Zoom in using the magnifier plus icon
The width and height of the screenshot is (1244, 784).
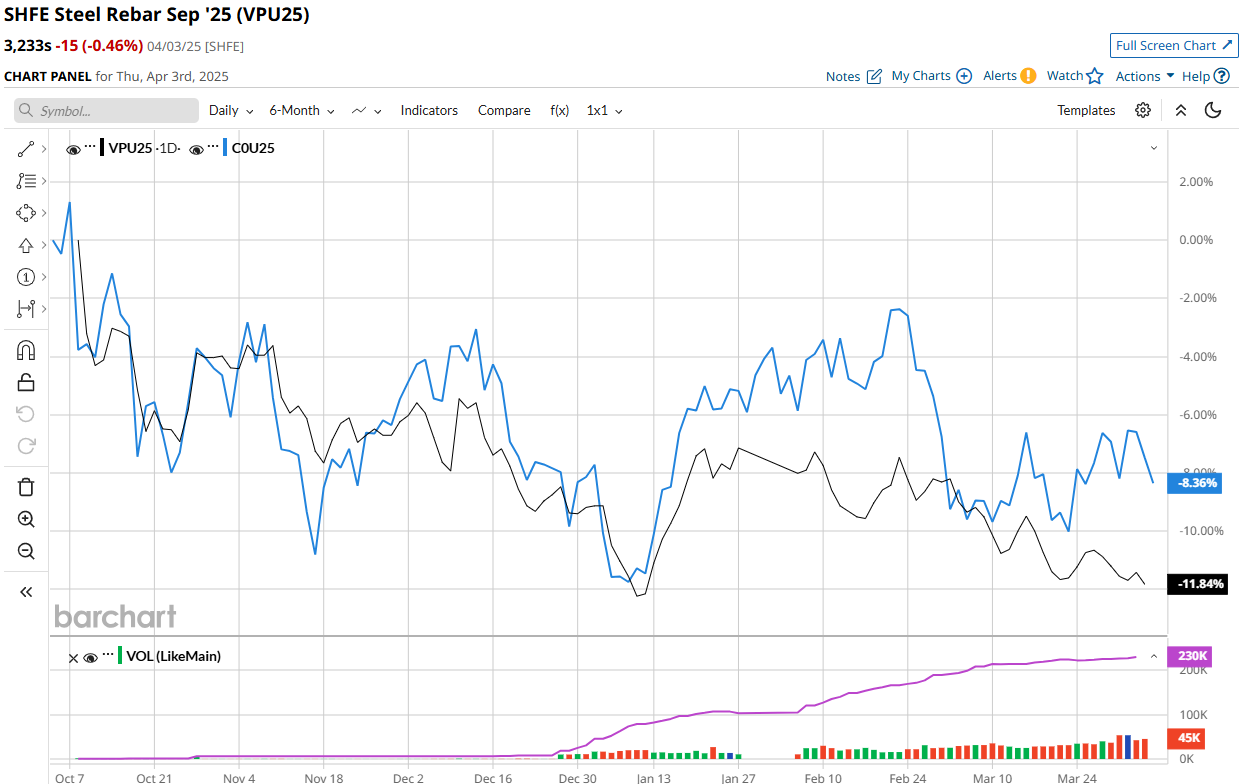pos(26,519)
